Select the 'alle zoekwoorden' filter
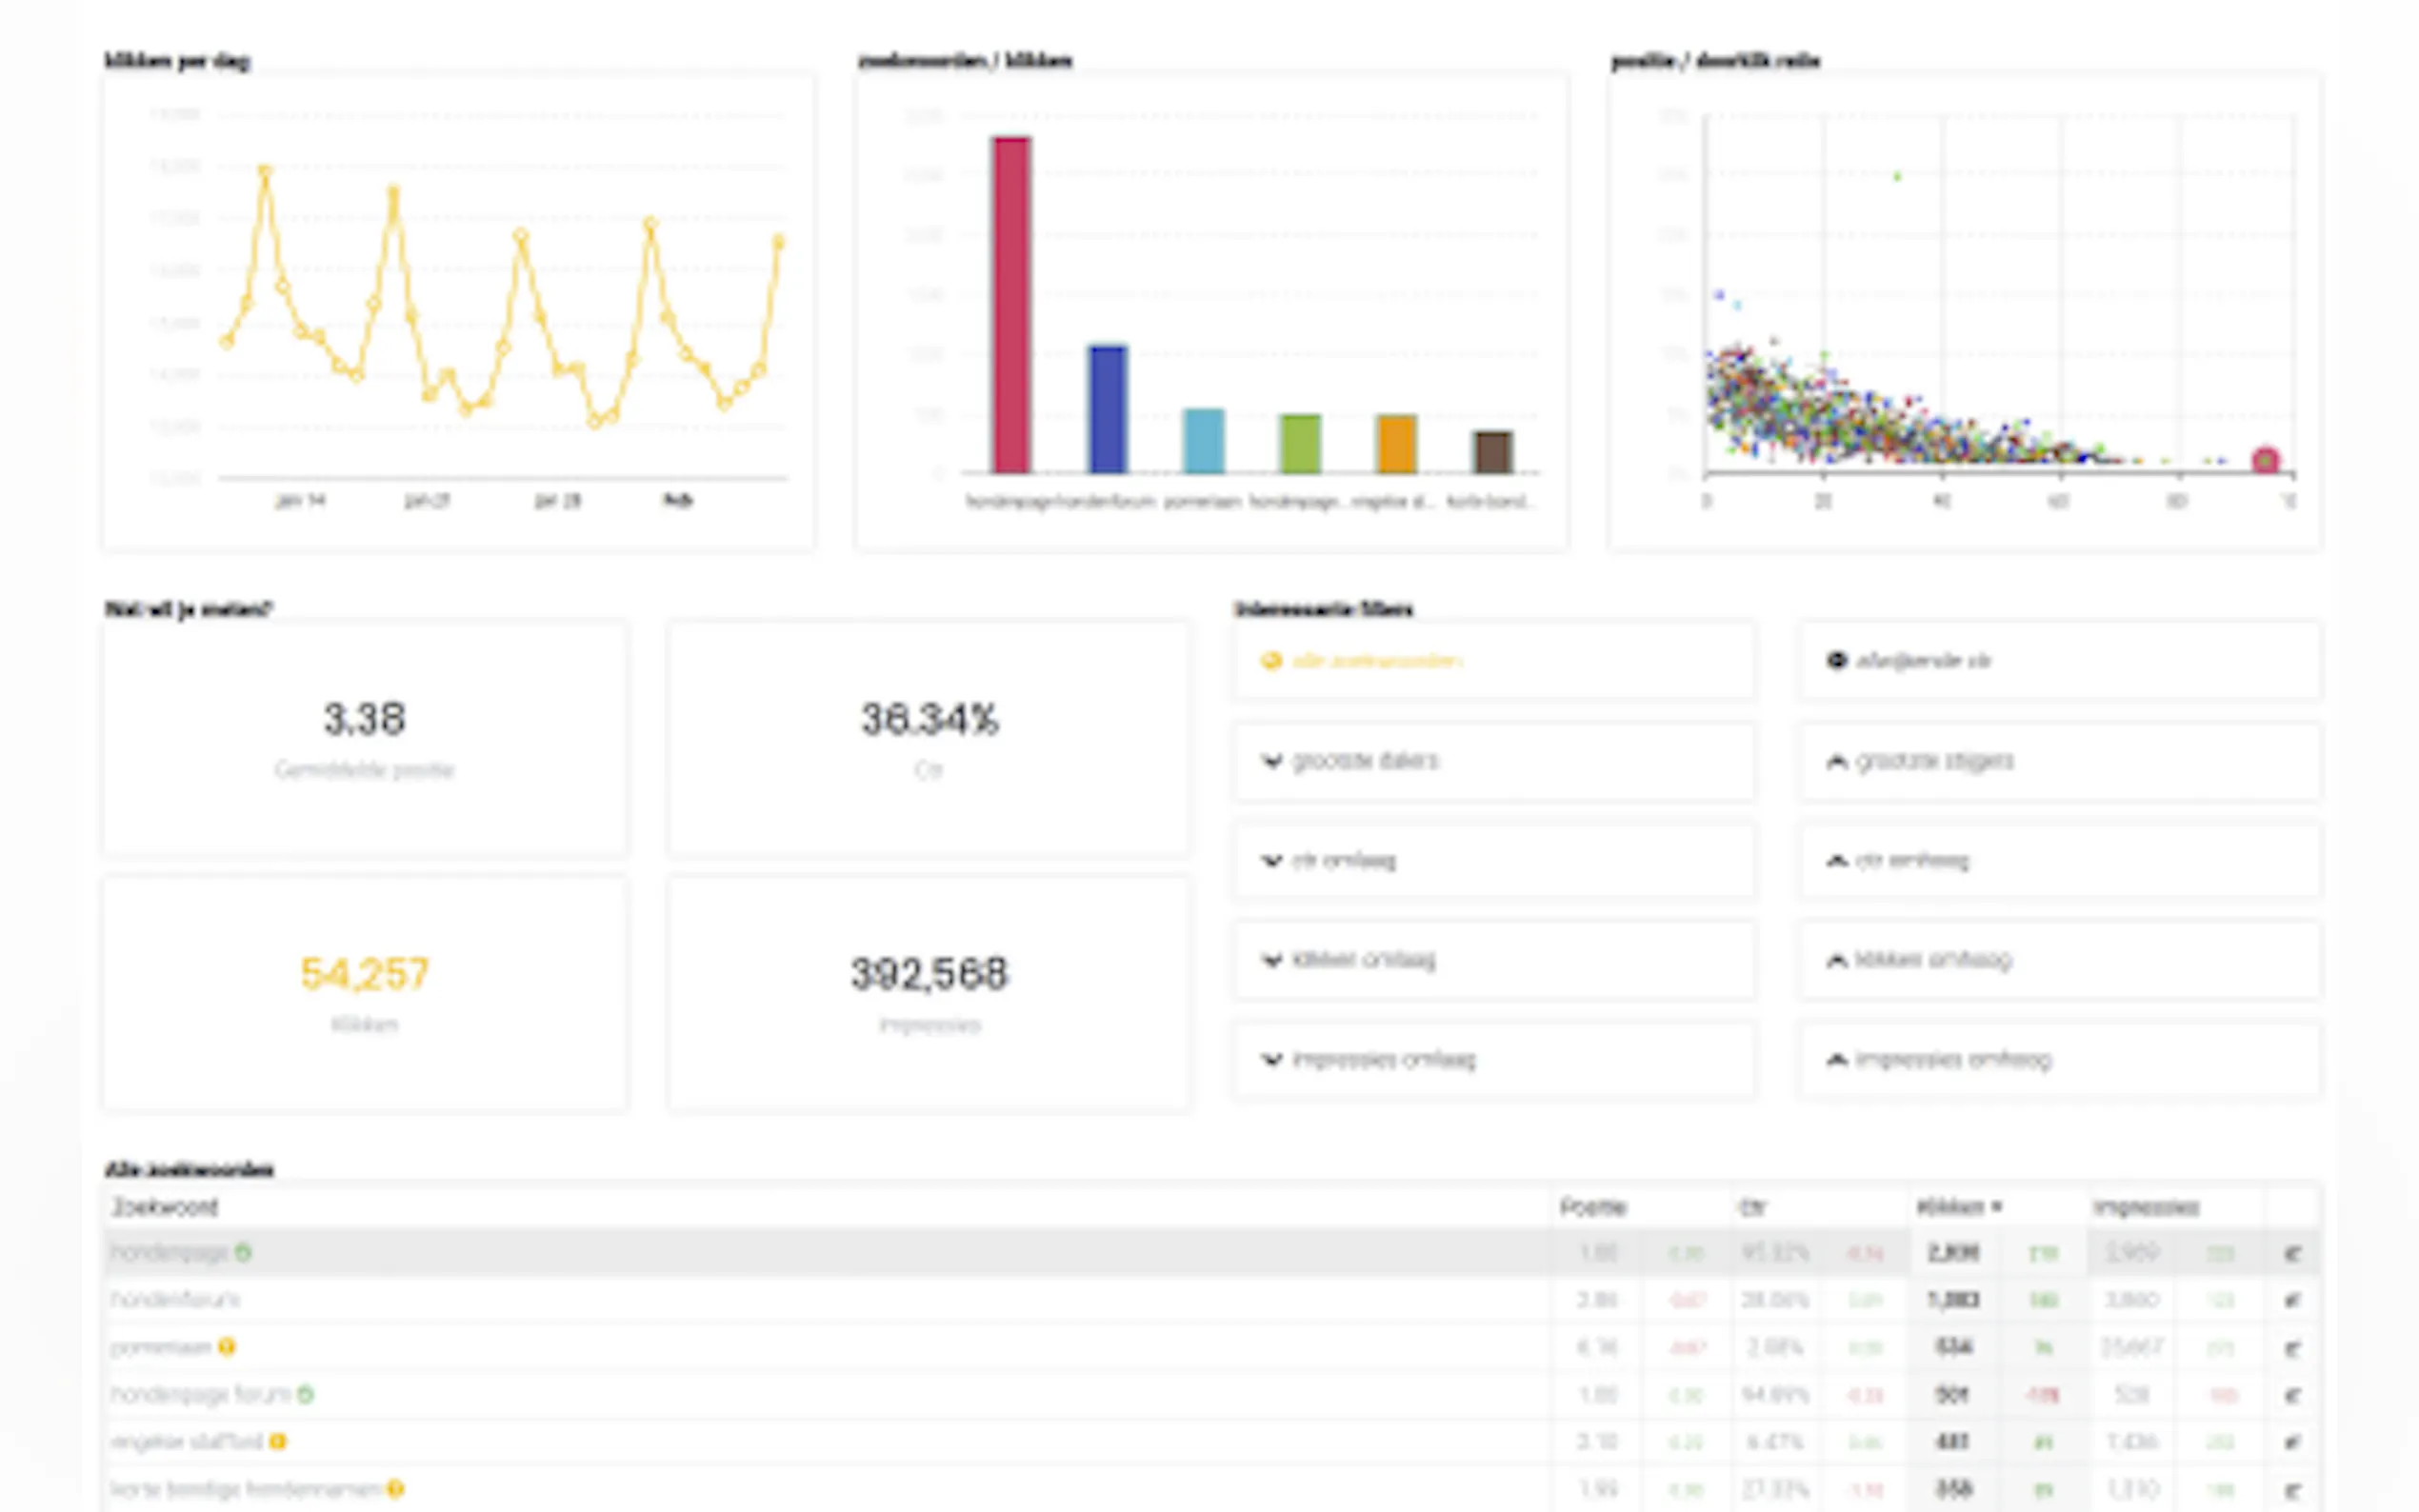The image size is (2419, 1512). pyautogui.click(x=1494, y=661)
